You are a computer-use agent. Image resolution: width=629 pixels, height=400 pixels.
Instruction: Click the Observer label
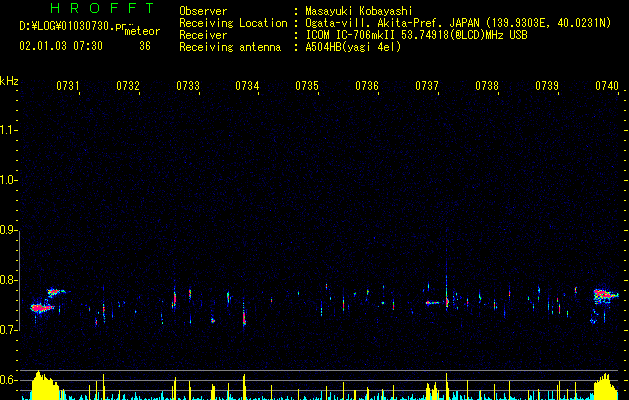[203, 11]
